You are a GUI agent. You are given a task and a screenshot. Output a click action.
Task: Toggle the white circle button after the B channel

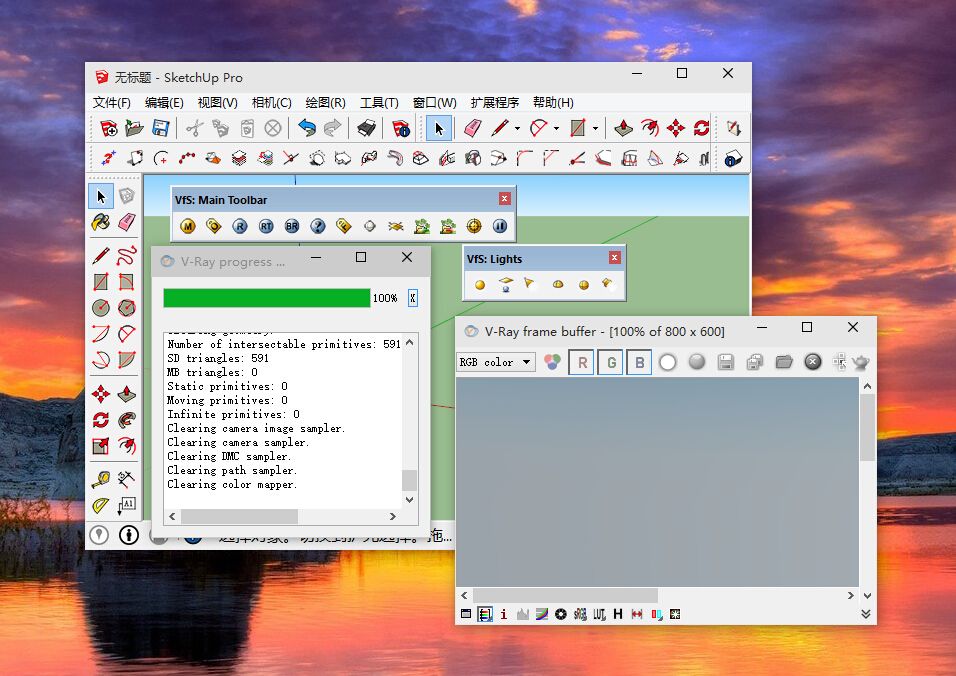[x=668, y=362]
